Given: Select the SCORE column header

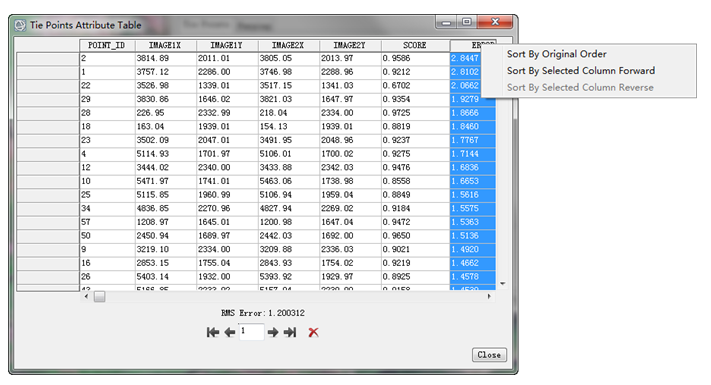Looking at the screenshot, I should pyautogui.click(x=415, y=45).
